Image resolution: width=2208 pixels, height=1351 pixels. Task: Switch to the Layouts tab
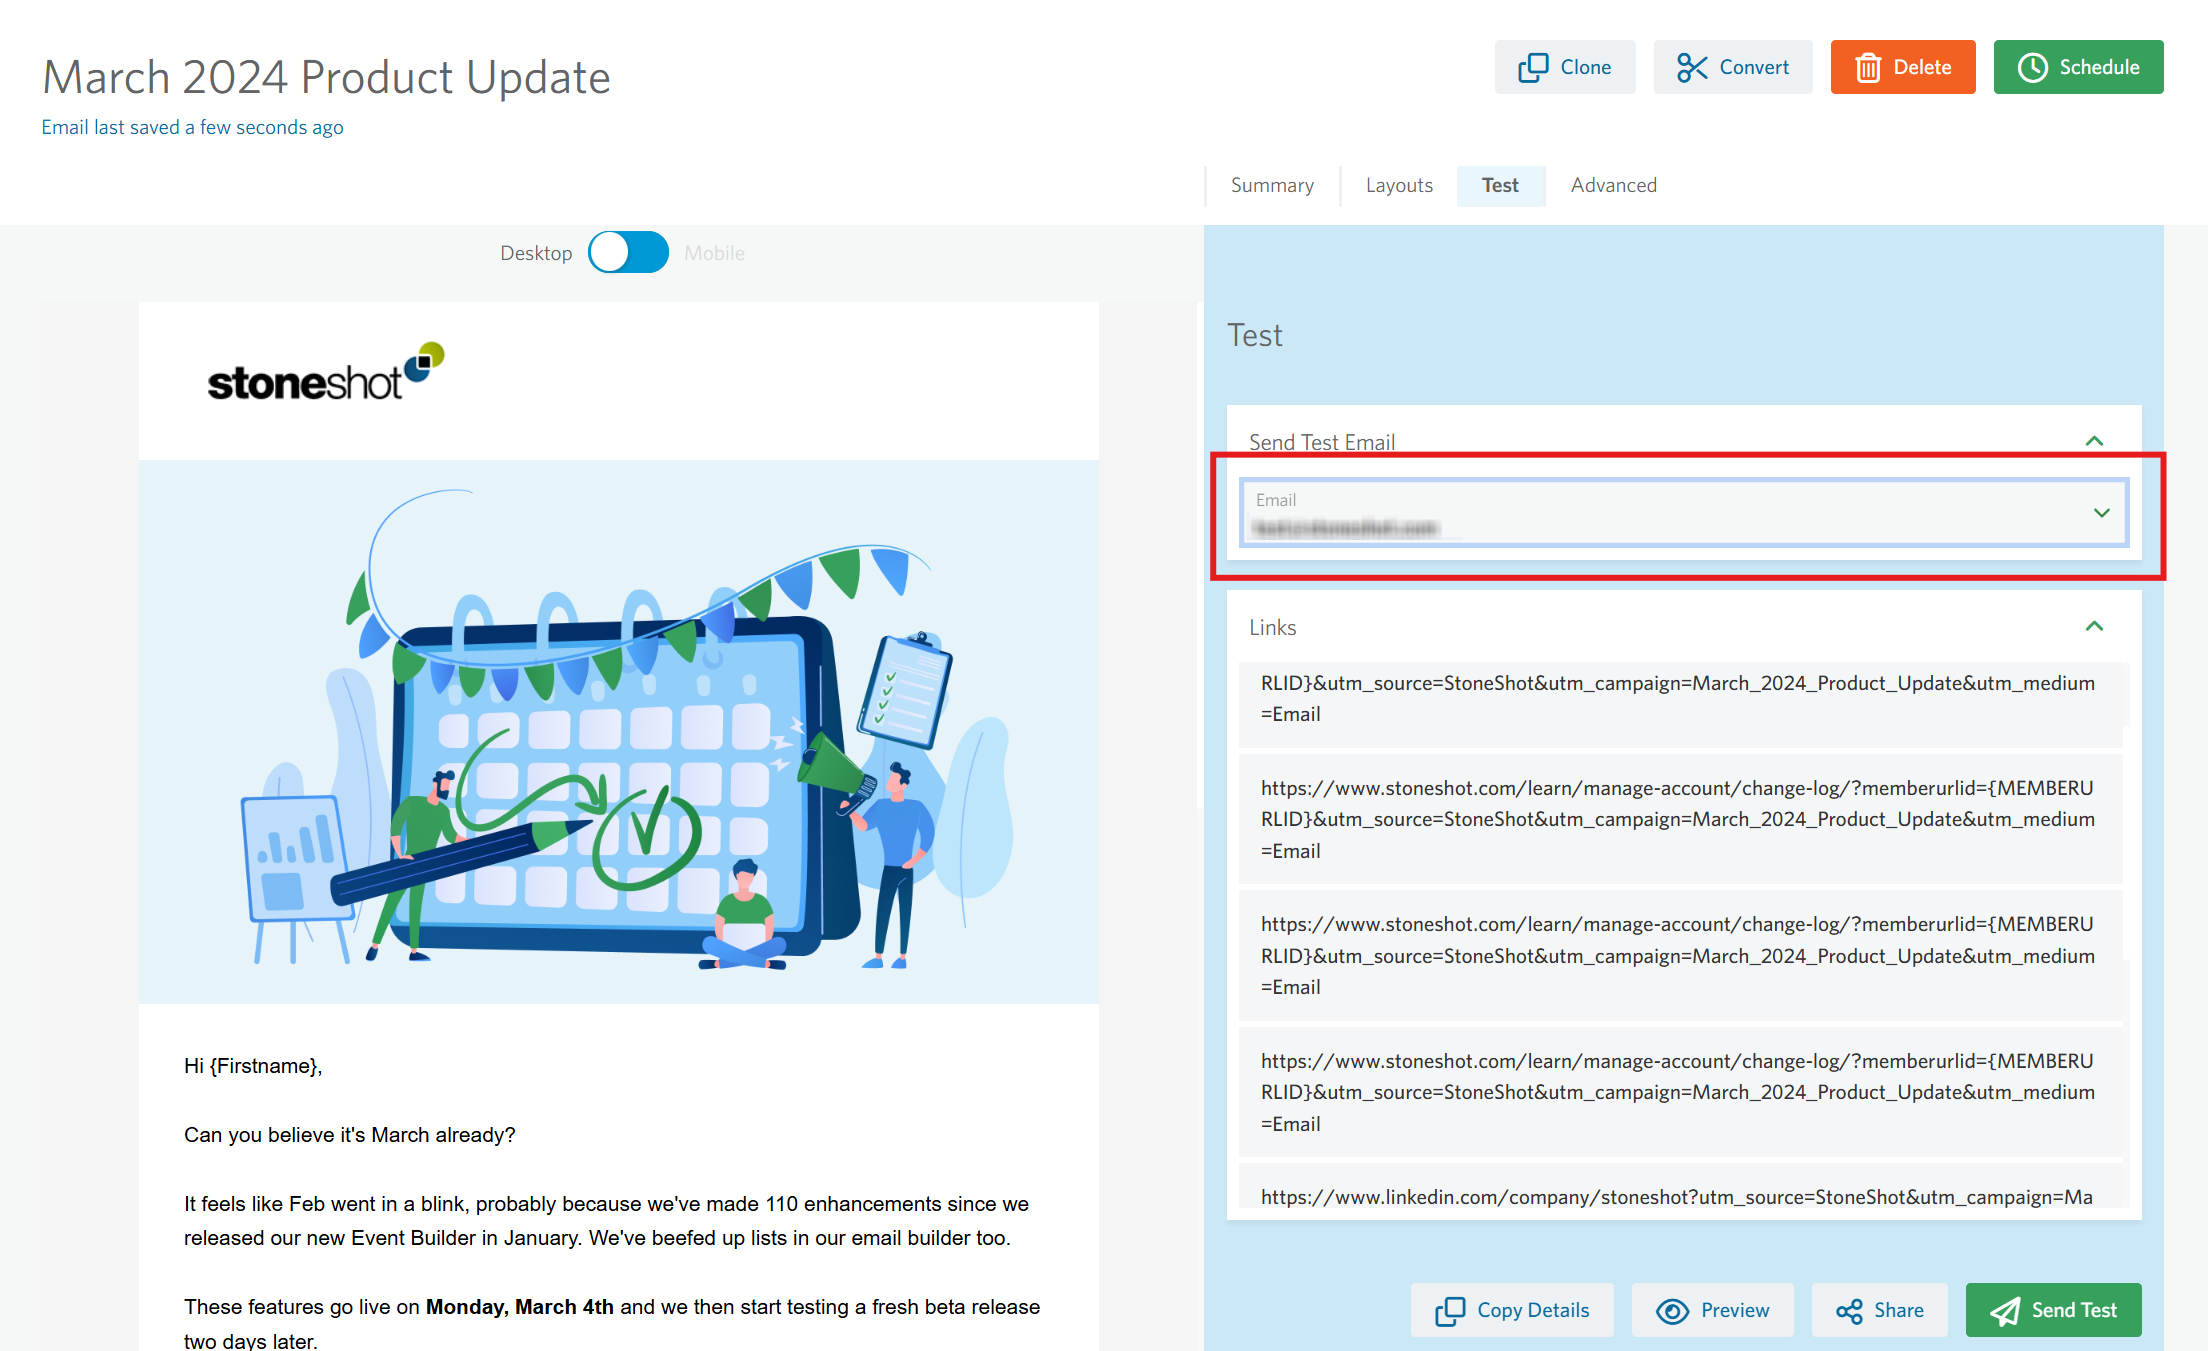coord(1399,185)
